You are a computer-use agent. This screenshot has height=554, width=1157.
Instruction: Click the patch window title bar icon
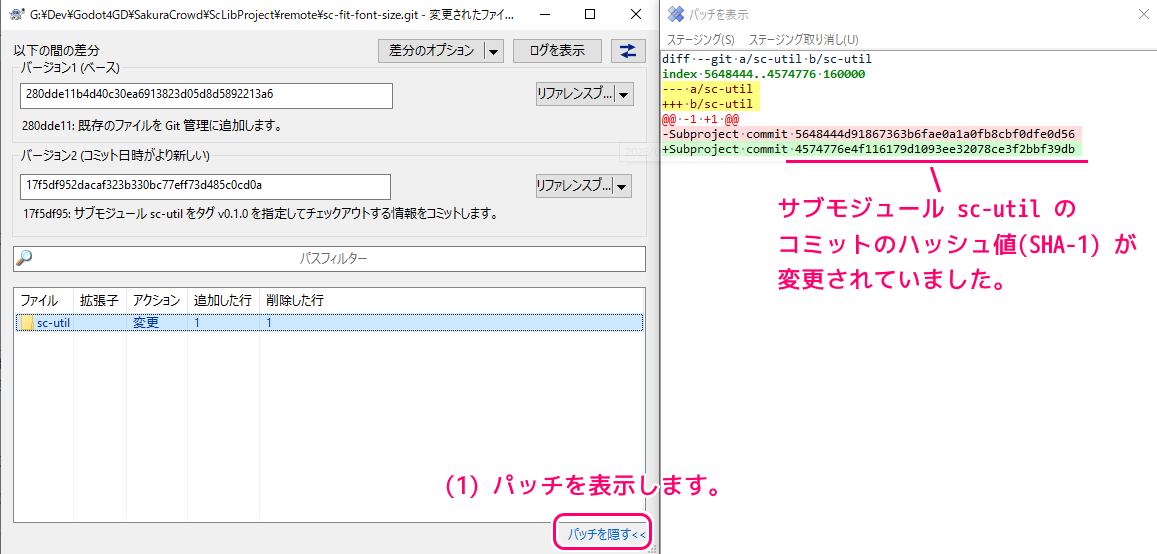(x=676, y=15)
